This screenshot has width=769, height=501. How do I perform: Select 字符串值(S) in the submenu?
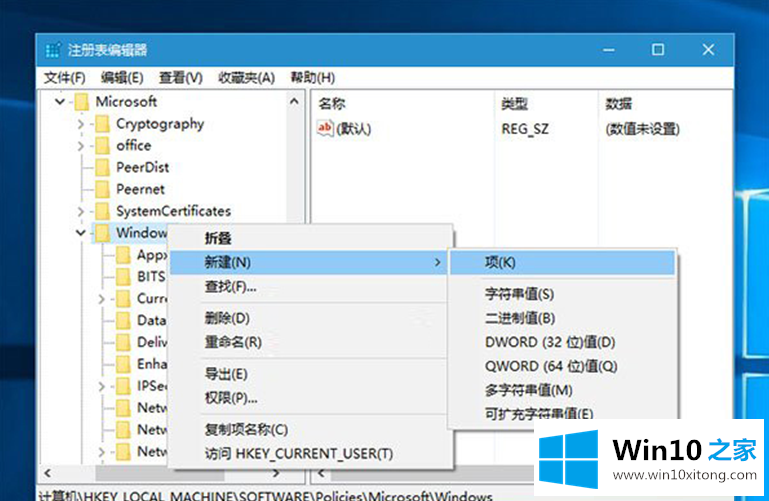click(562, 294)
